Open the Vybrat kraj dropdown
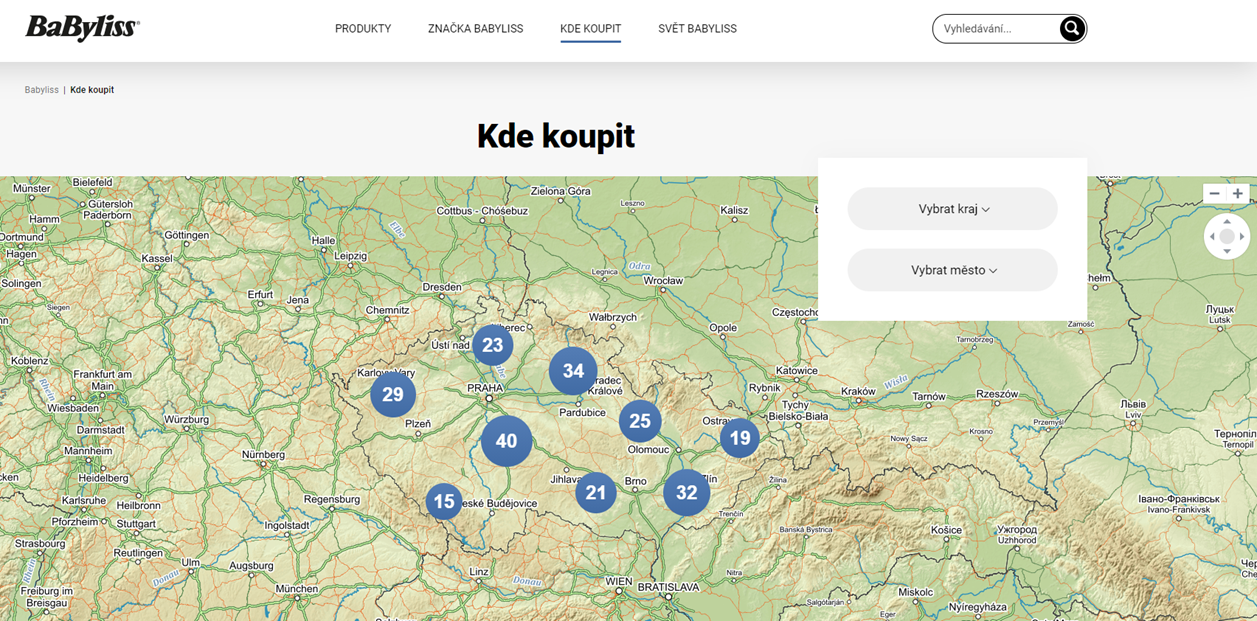This screenshot has width=1257, height=621. pyautogui.click(x=952, y=209)
